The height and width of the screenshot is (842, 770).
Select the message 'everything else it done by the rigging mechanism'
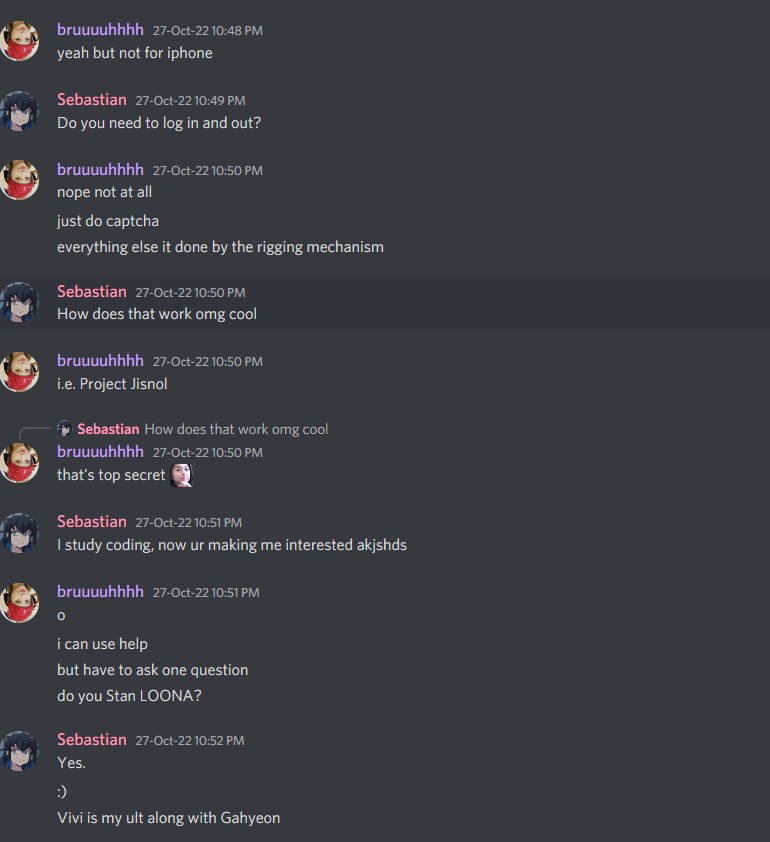pyautogui.click(x=221, y=247)
